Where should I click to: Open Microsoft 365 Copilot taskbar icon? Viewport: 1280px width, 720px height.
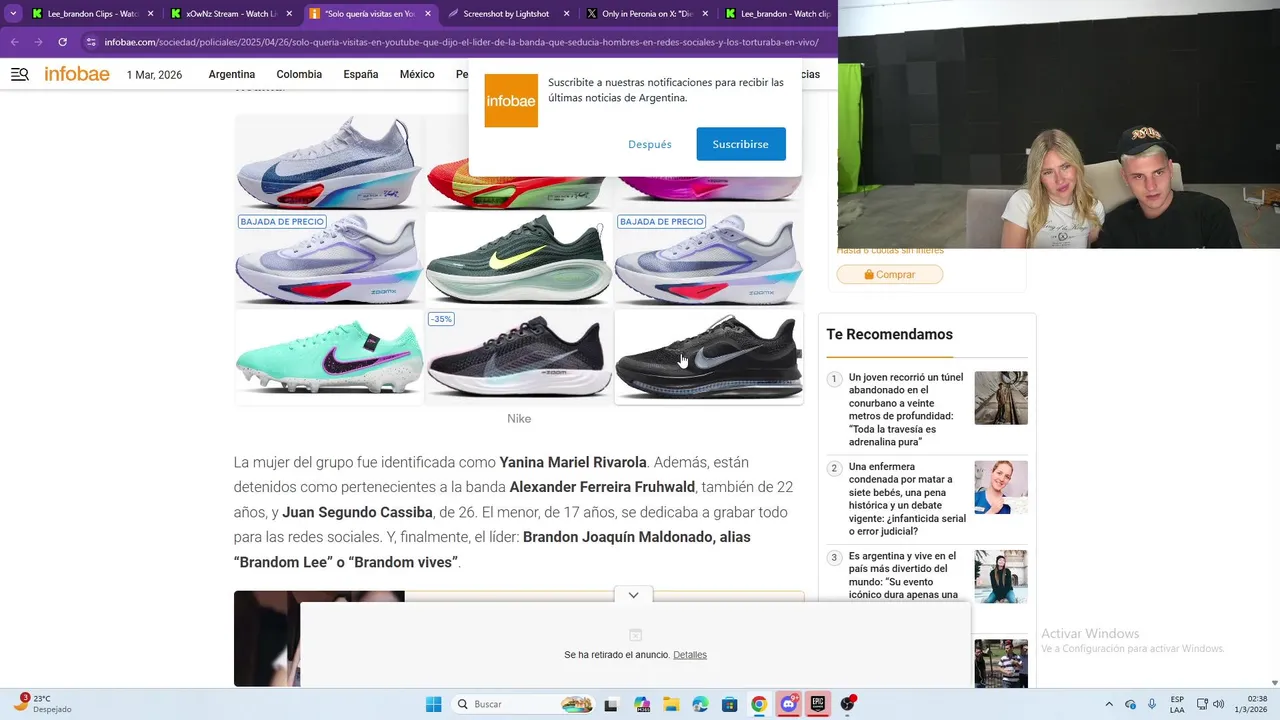642,704
